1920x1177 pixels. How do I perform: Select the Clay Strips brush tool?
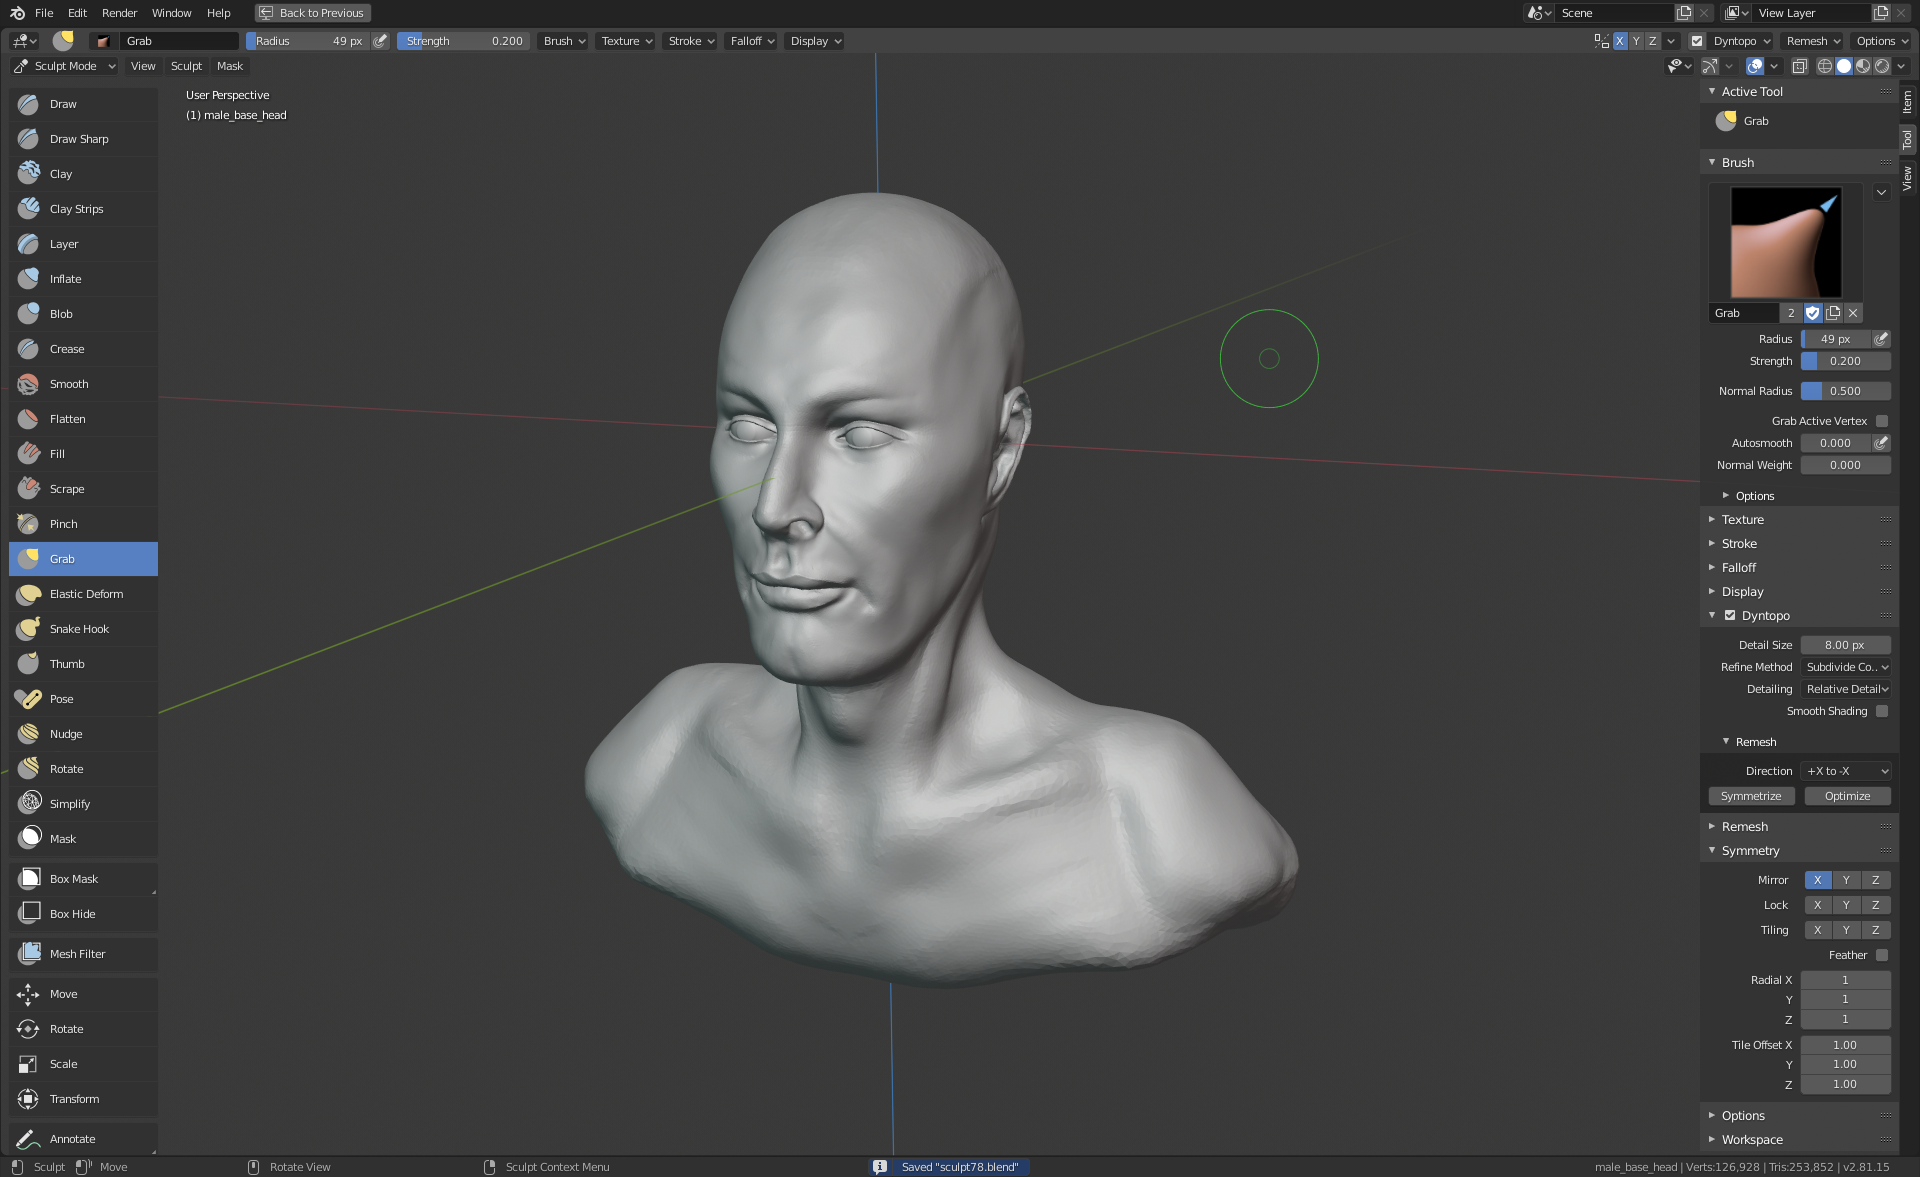pyautogui.click(x=76, y=209)
